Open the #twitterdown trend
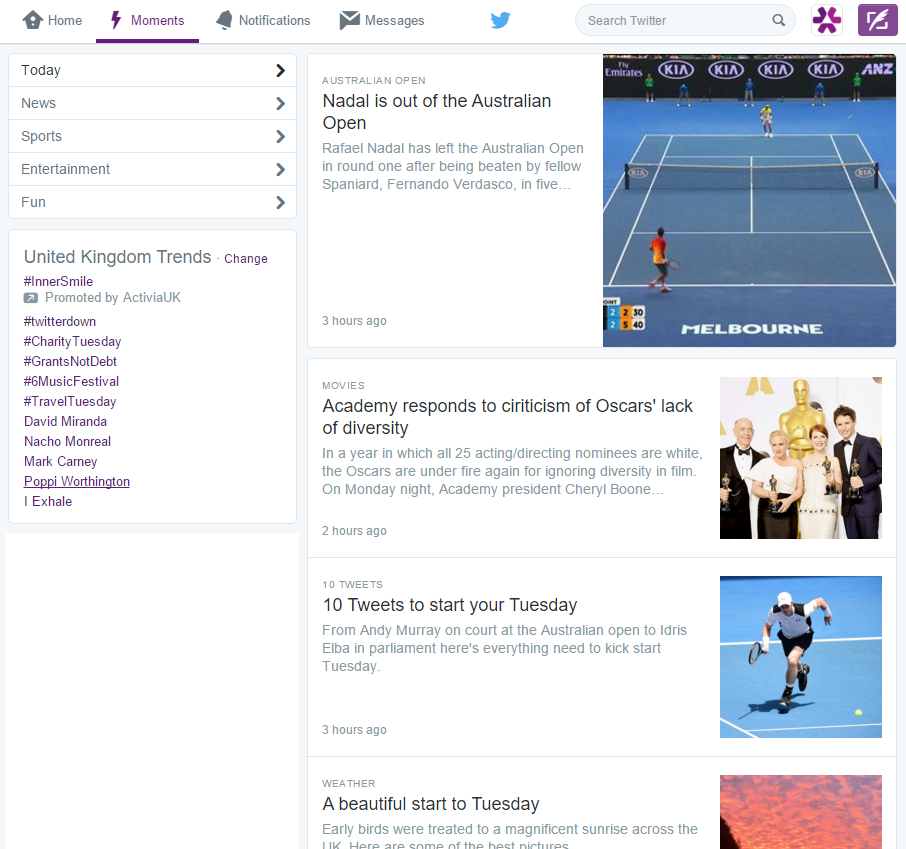 click(60, 321)
